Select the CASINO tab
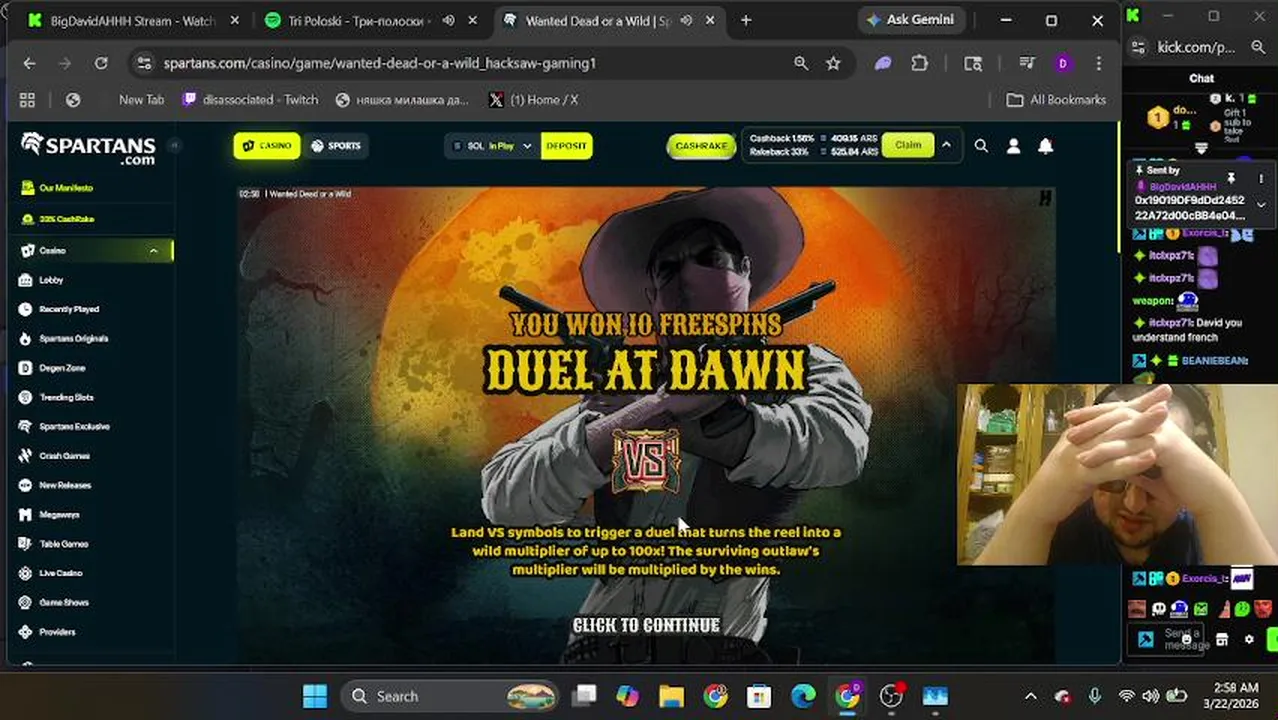The height and width of the screenshot is (720, 1278). [267, 146]
